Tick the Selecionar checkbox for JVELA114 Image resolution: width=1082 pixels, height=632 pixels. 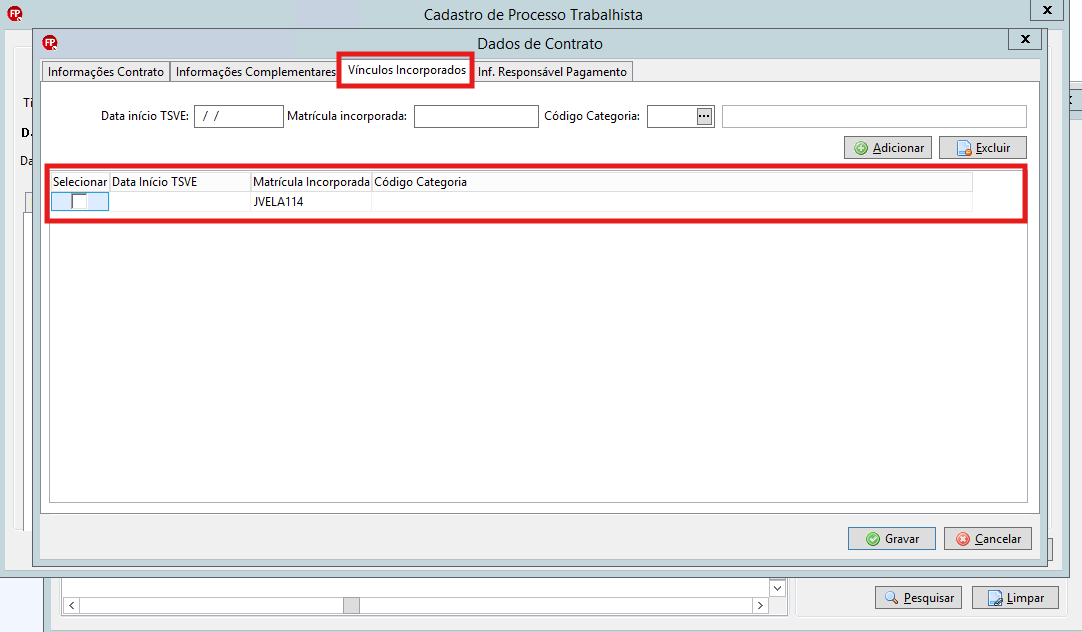coord(80,201)
